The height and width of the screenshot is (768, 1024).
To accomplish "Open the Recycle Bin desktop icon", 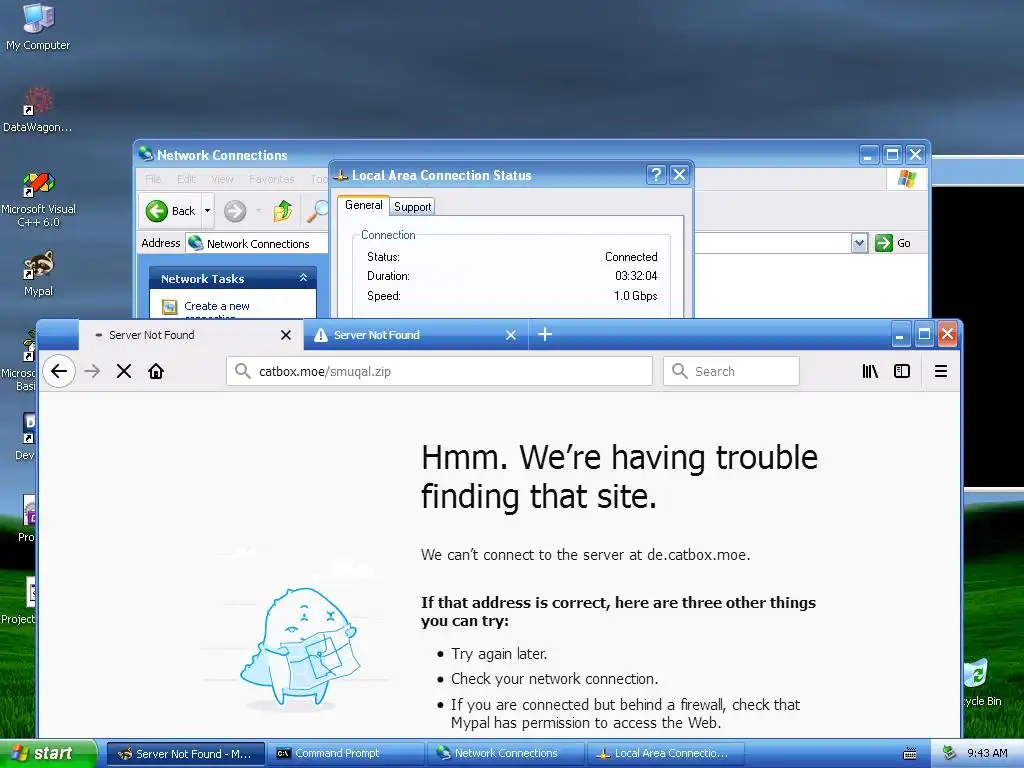I will pos(980,682).
